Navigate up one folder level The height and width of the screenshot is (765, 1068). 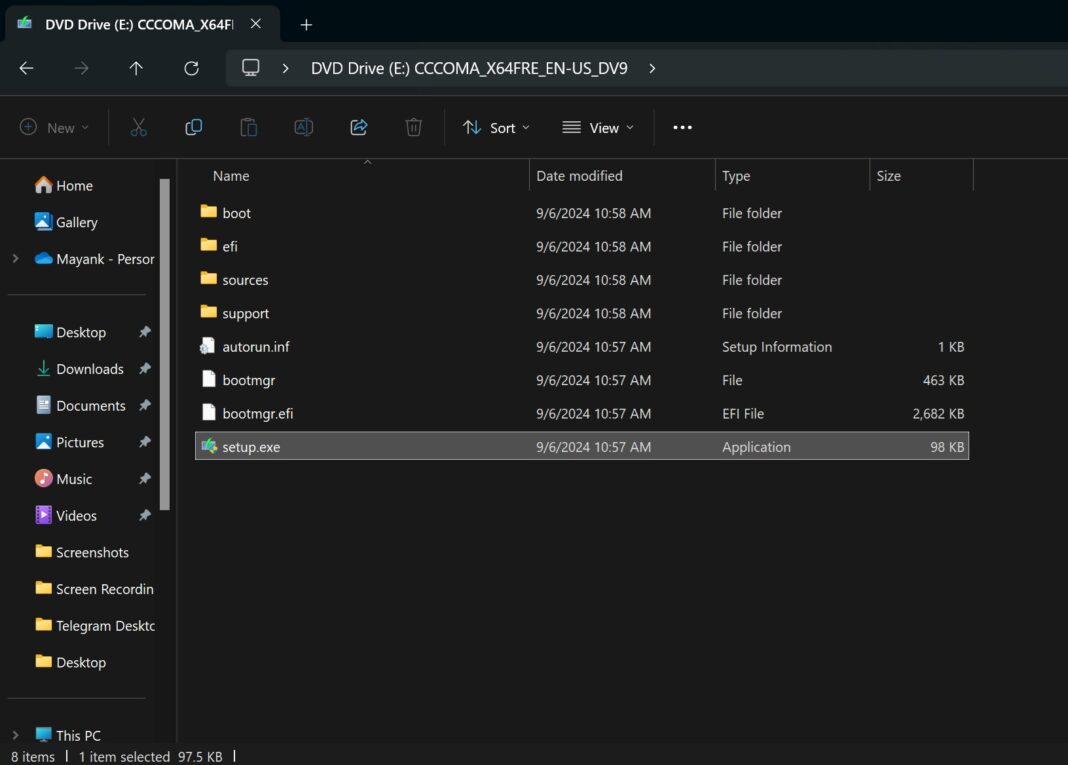pos(136,68)
